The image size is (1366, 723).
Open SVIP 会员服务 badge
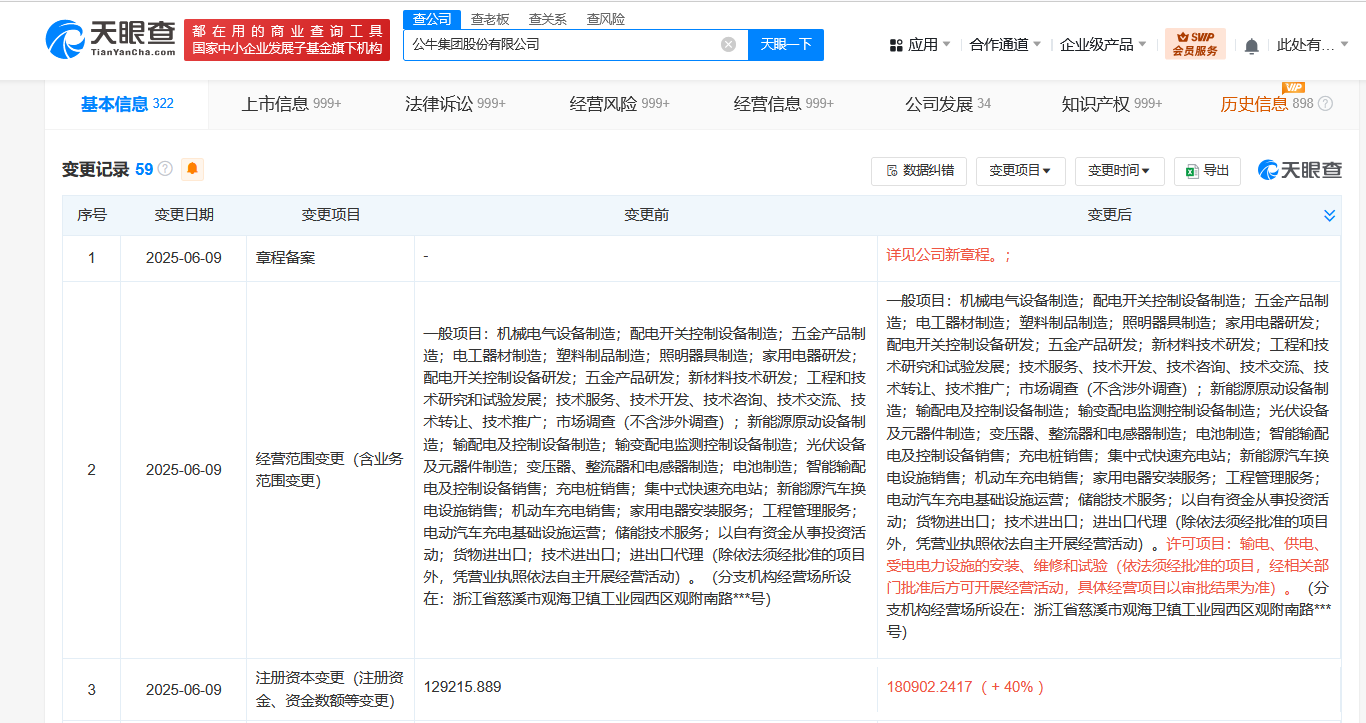[1194, 44]
